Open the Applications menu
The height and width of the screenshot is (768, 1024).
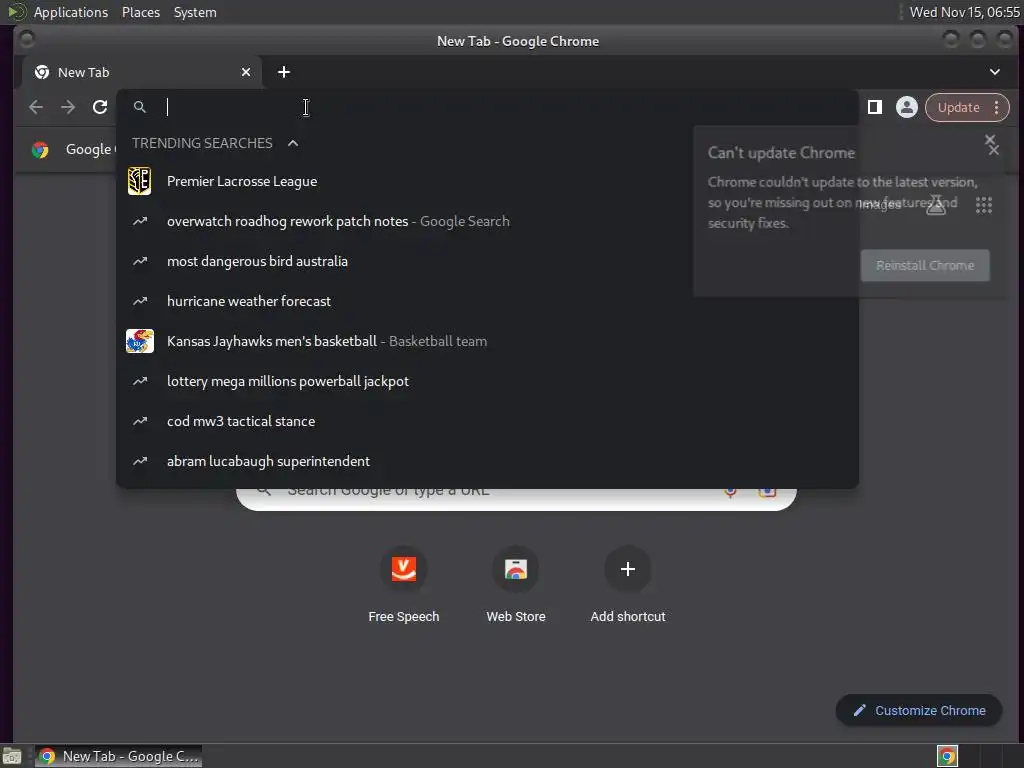point(71,12)
